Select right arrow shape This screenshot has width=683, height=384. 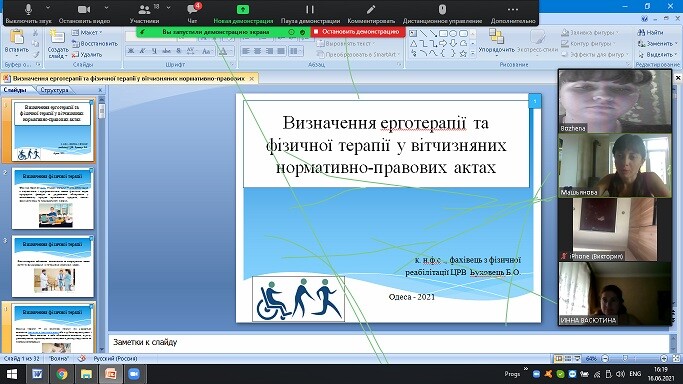[443, 43]
